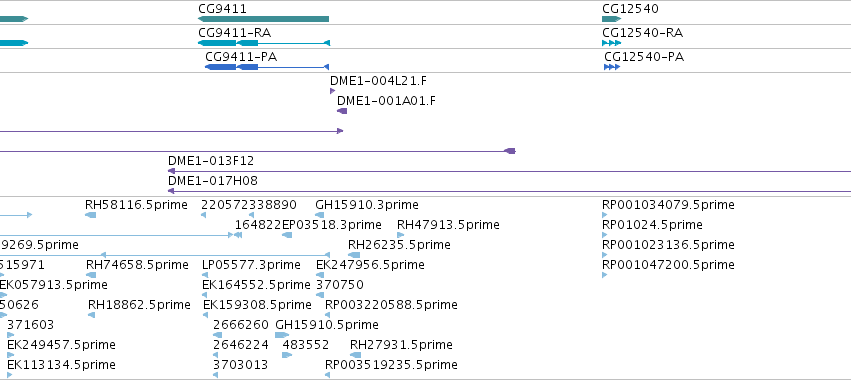Click the DME1-001A01.F purple glyph

pos(342,111)
